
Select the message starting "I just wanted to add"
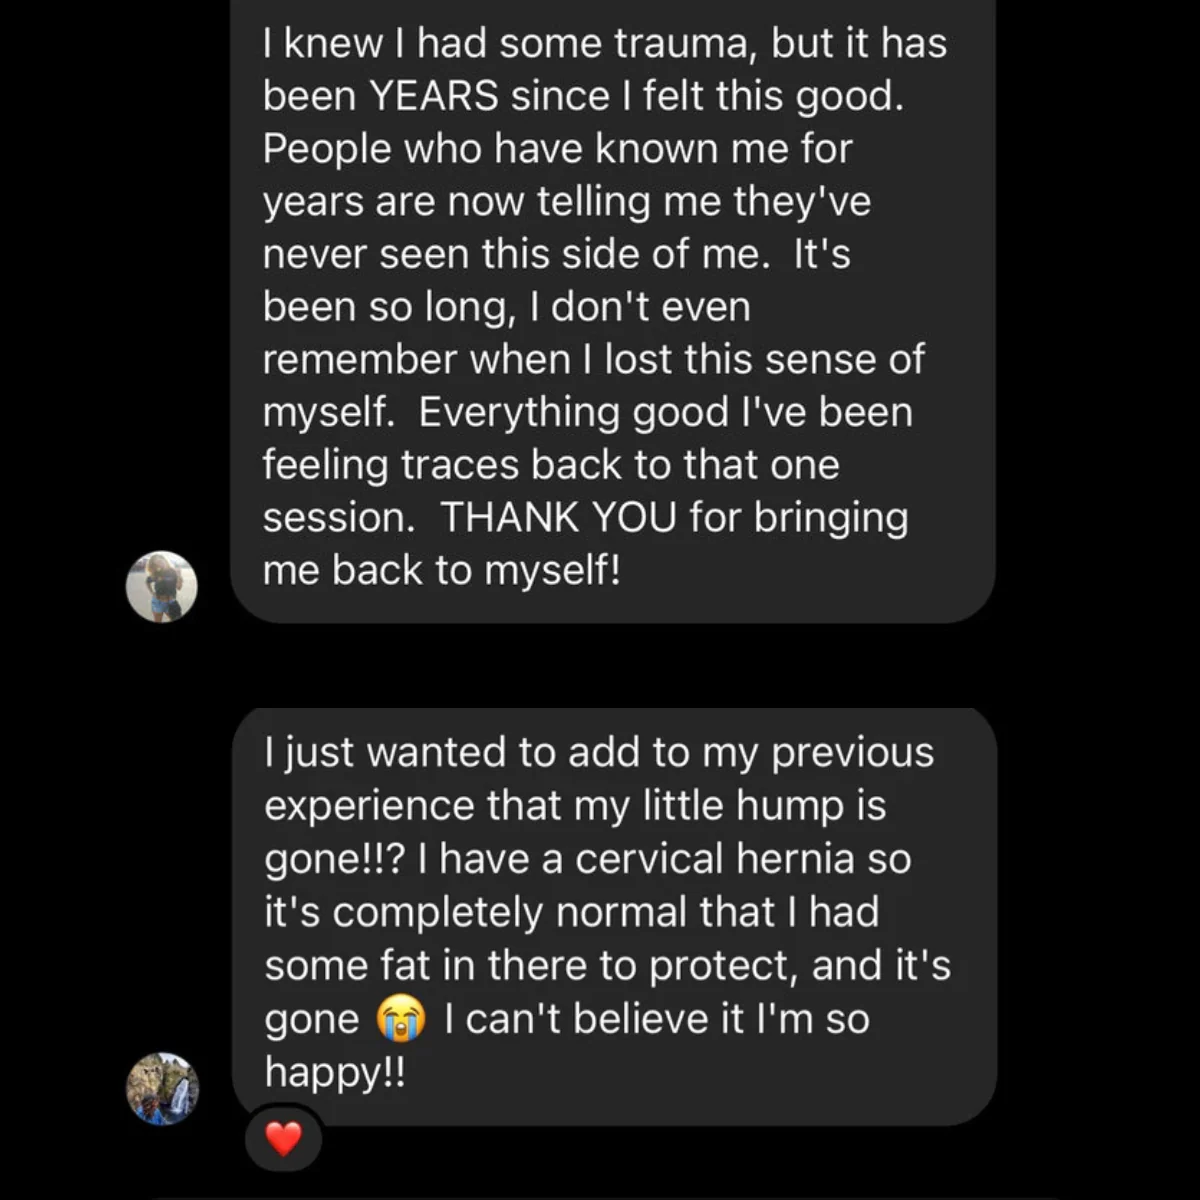[614, 912]
